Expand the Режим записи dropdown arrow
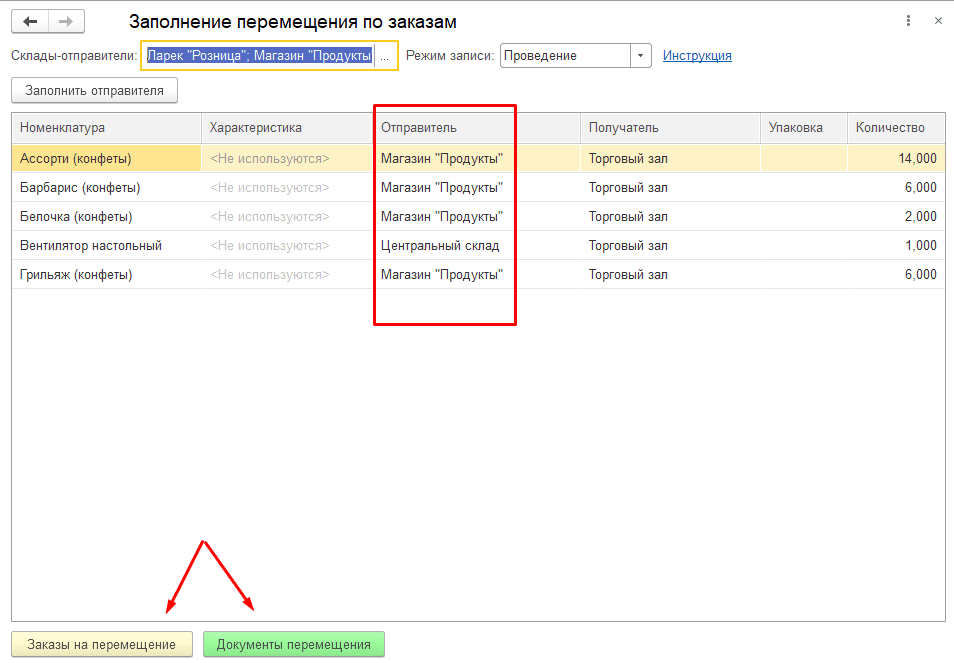954x663 pixels. [640, 55]
